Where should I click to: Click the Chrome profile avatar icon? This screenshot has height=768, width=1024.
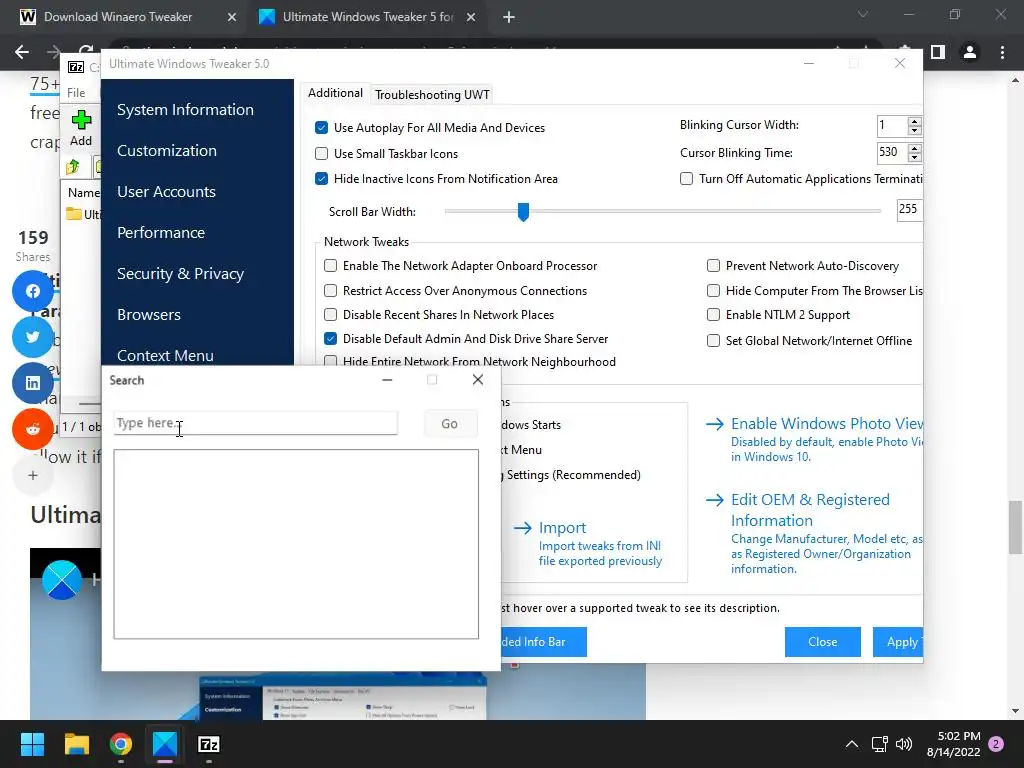[970, 52]
